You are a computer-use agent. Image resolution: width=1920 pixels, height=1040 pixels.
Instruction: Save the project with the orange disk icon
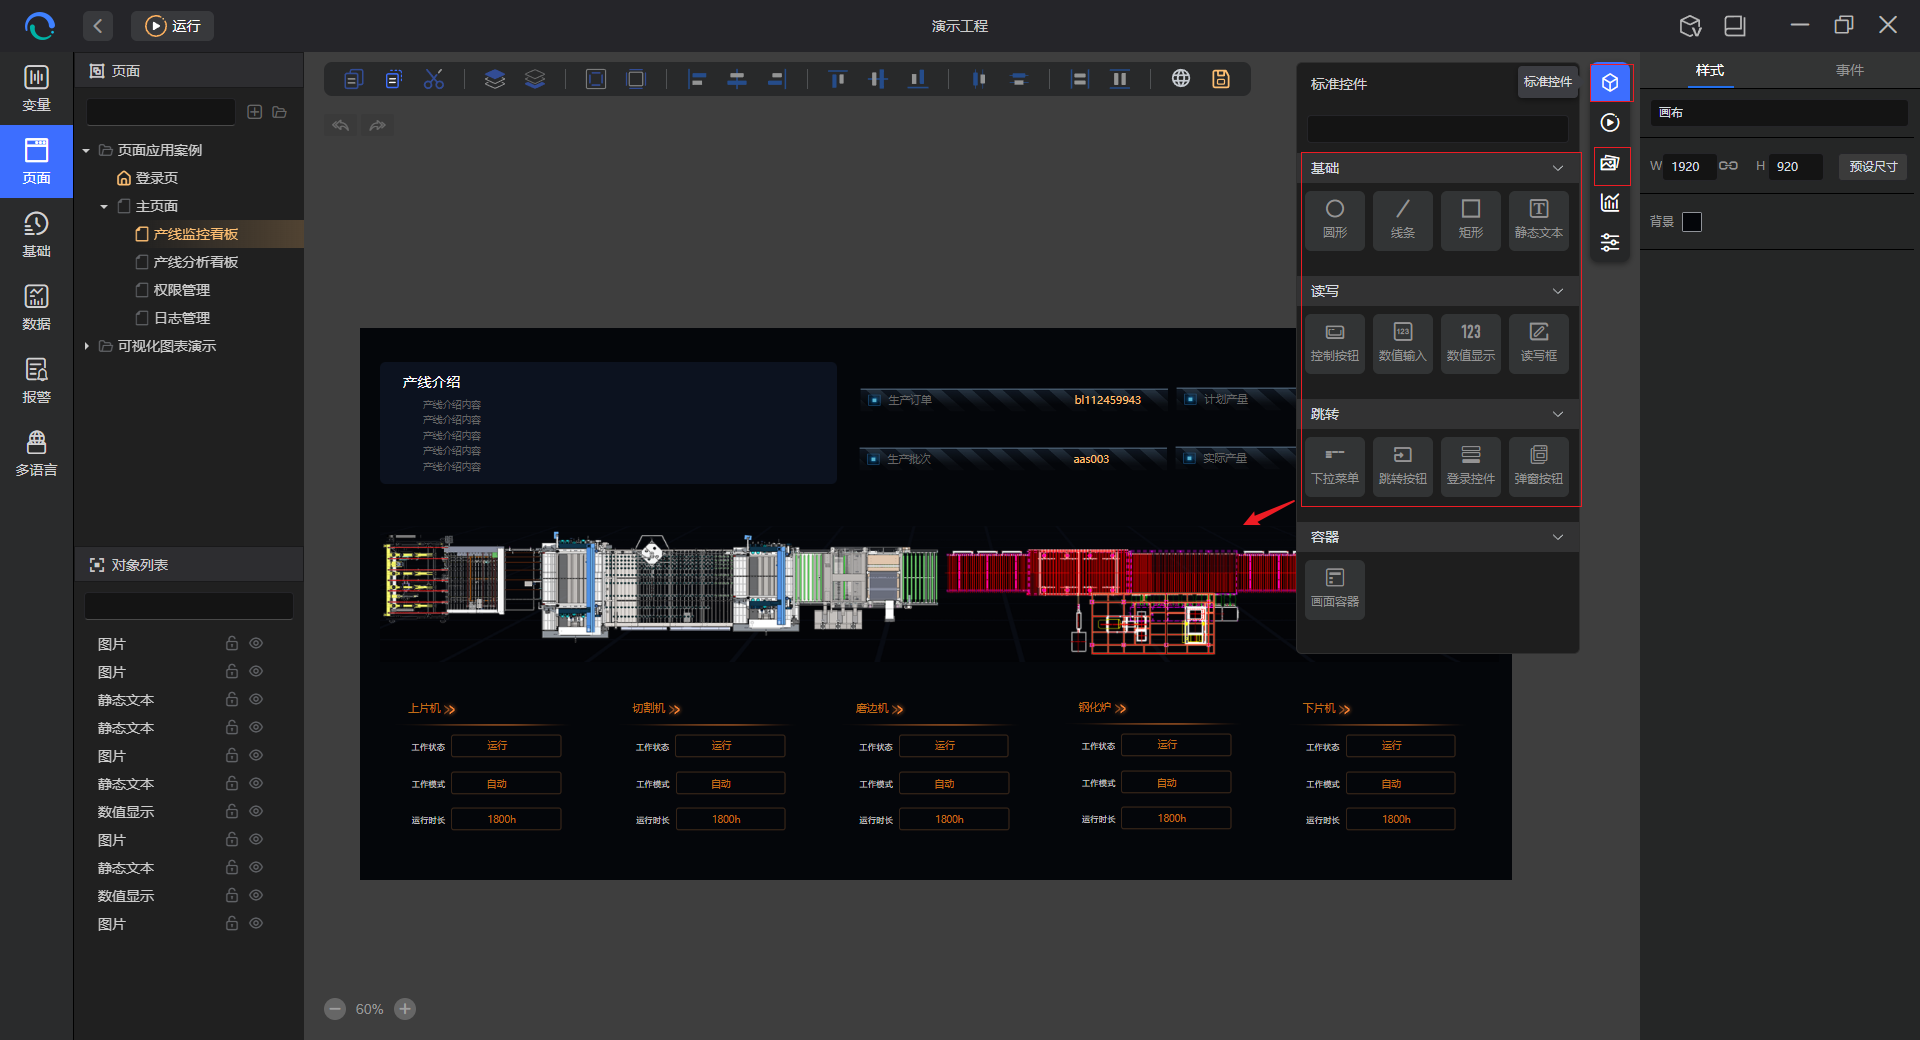tap(1221, 78)
